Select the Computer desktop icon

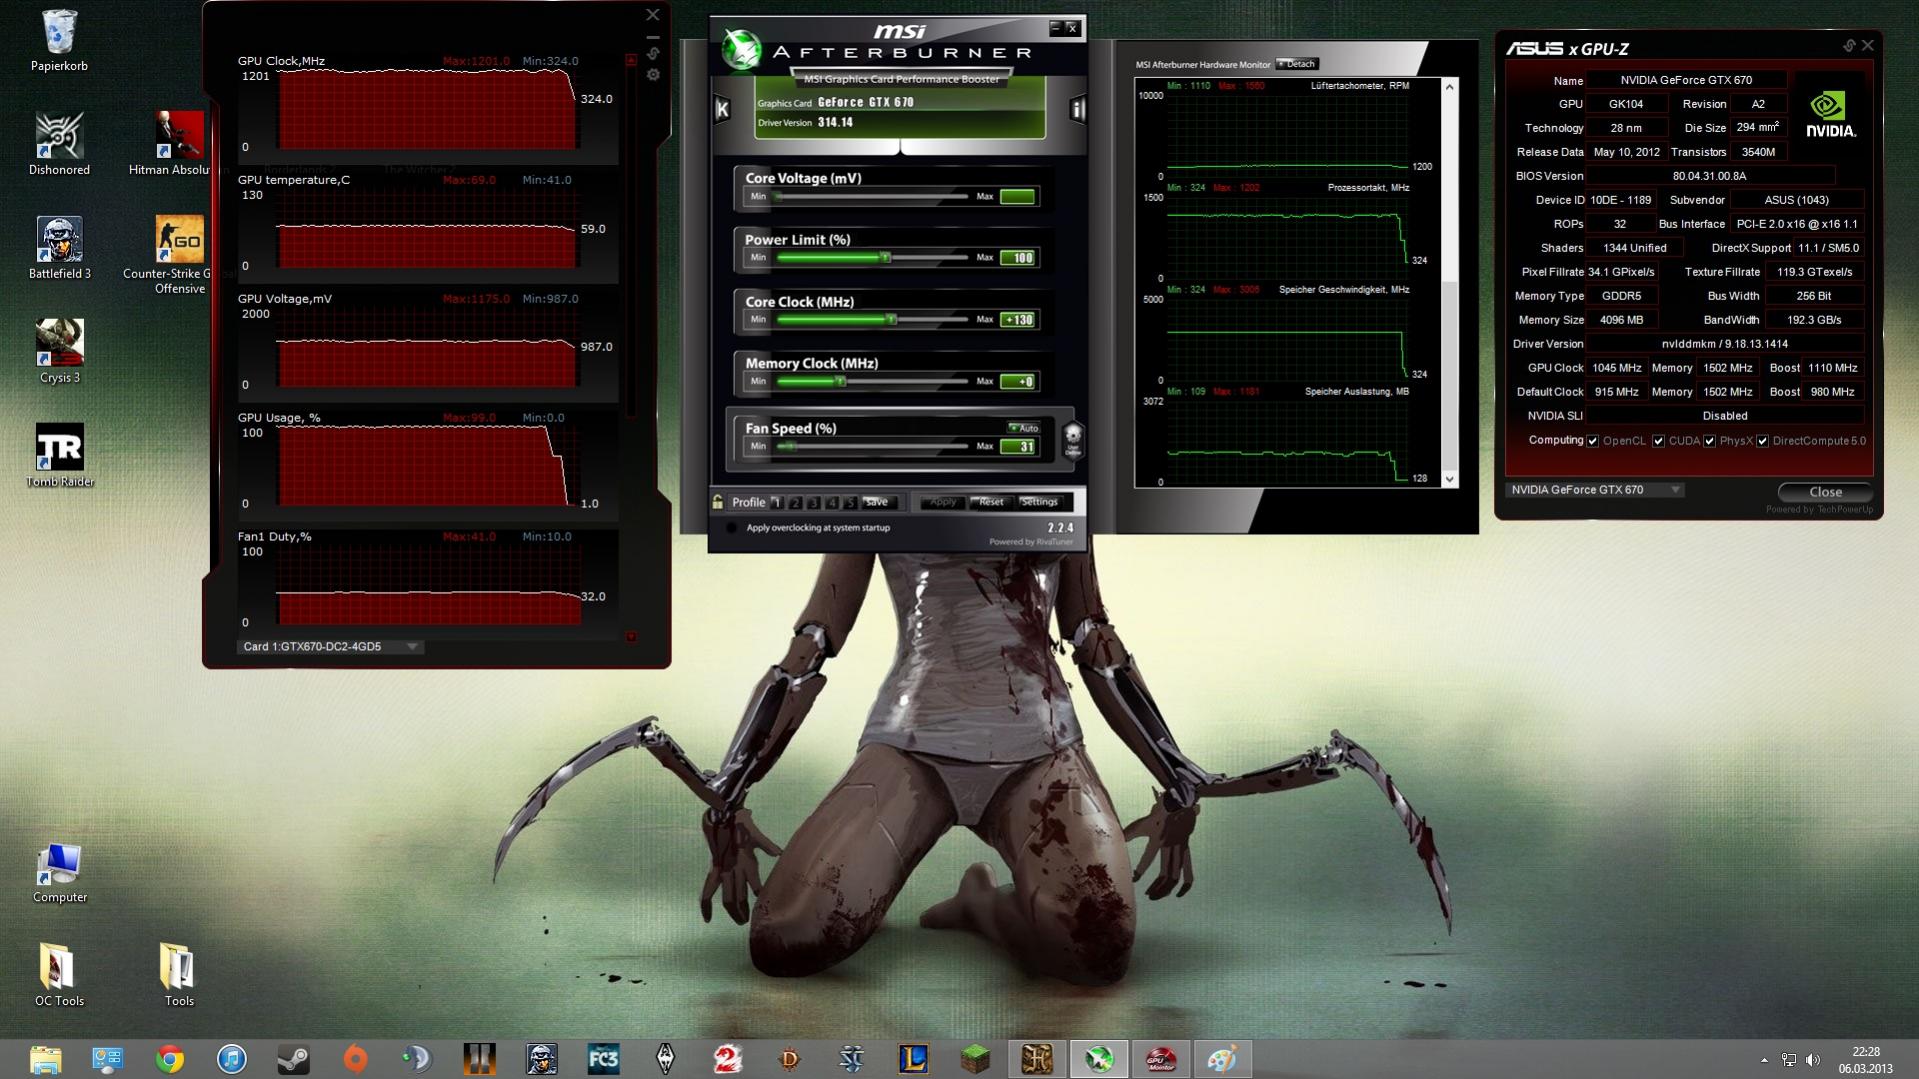point(59,872)
